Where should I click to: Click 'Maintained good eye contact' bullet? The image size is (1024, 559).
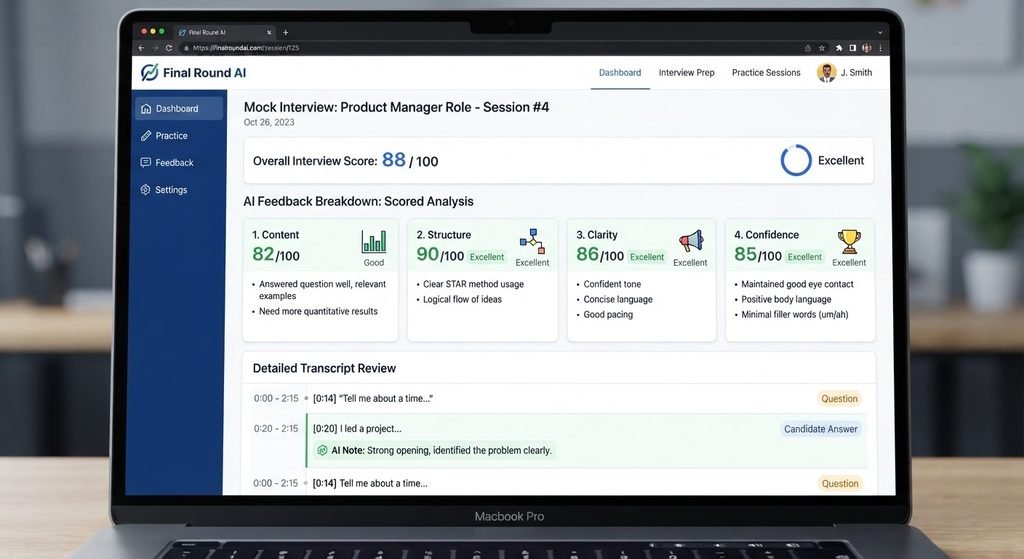[x=797, y=284]
